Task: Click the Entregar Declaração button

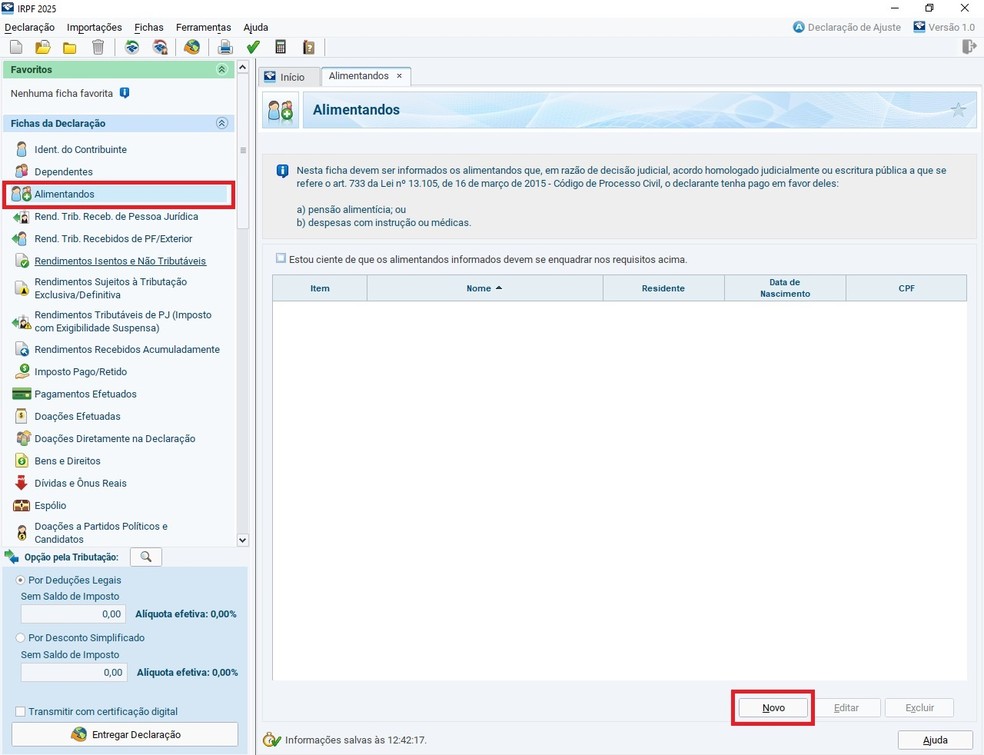Action: [x=125, y=734]
